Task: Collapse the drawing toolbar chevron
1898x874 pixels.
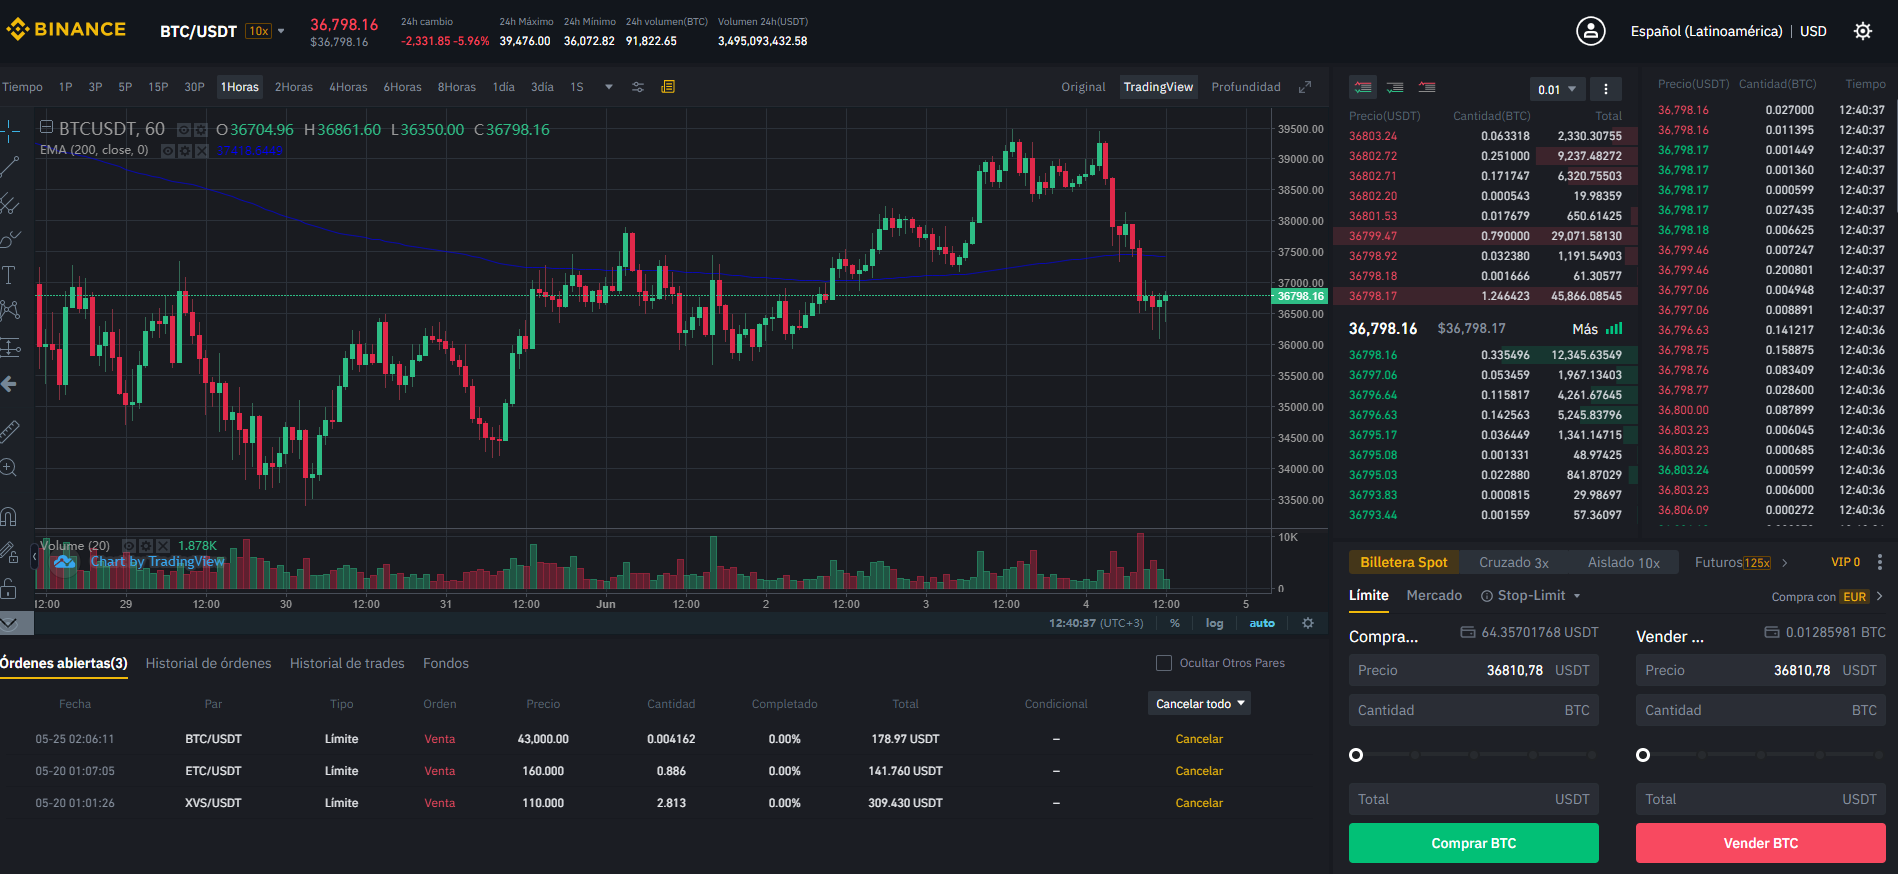Action: [x=9, y=623]
